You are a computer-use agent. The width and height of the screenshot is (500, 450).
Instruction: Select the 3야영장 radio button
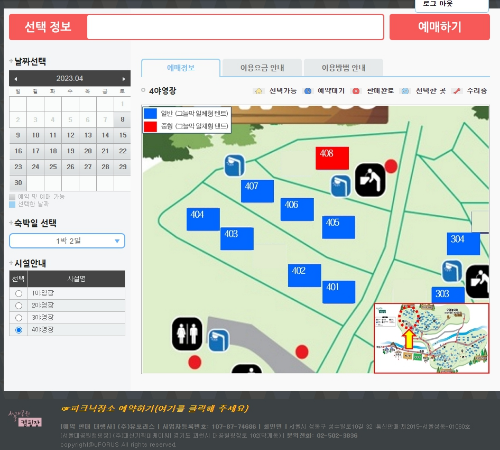pyautogui.click(x=19, y=318)
